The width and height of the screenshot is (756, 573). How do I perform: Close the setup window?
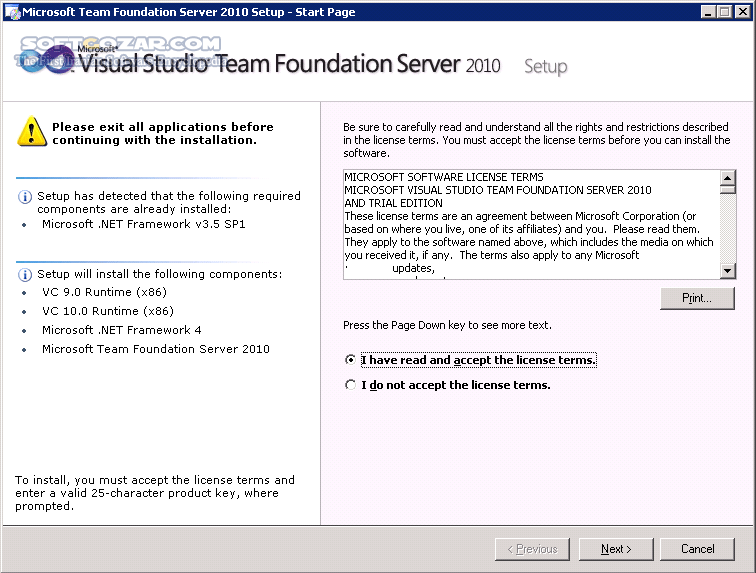(x=742, y=12)
